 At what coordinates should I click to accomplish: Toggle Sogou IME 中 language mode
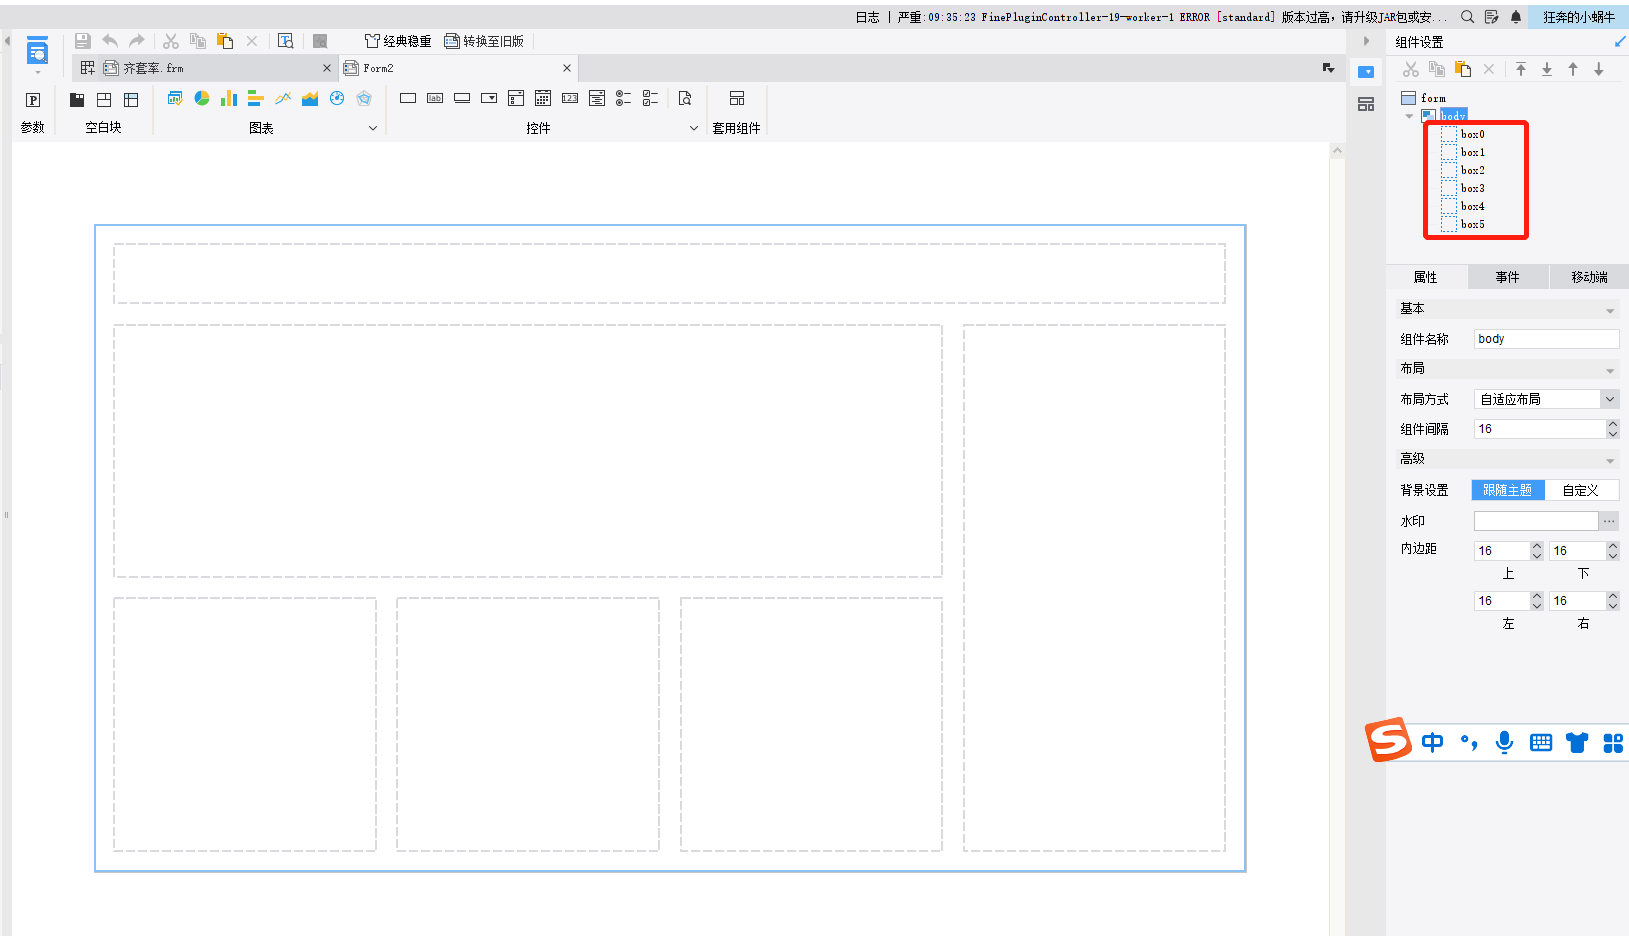1432,742
